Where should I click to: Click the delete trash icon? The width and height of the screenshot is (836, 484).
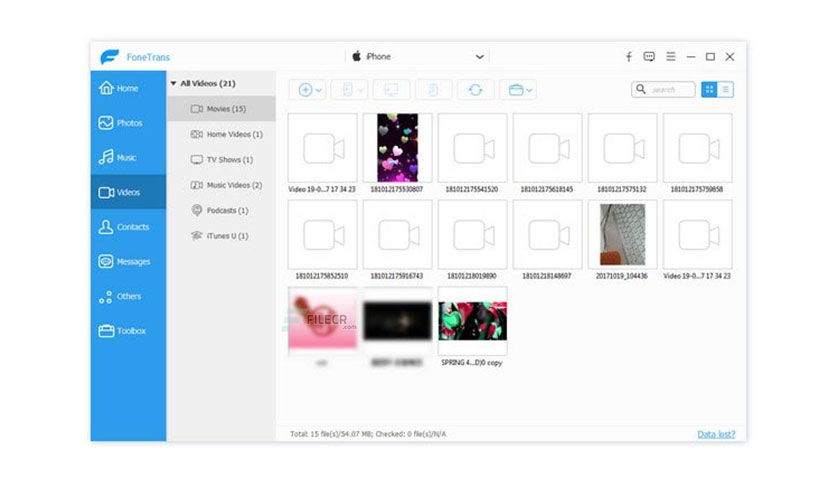click(433, 90)
